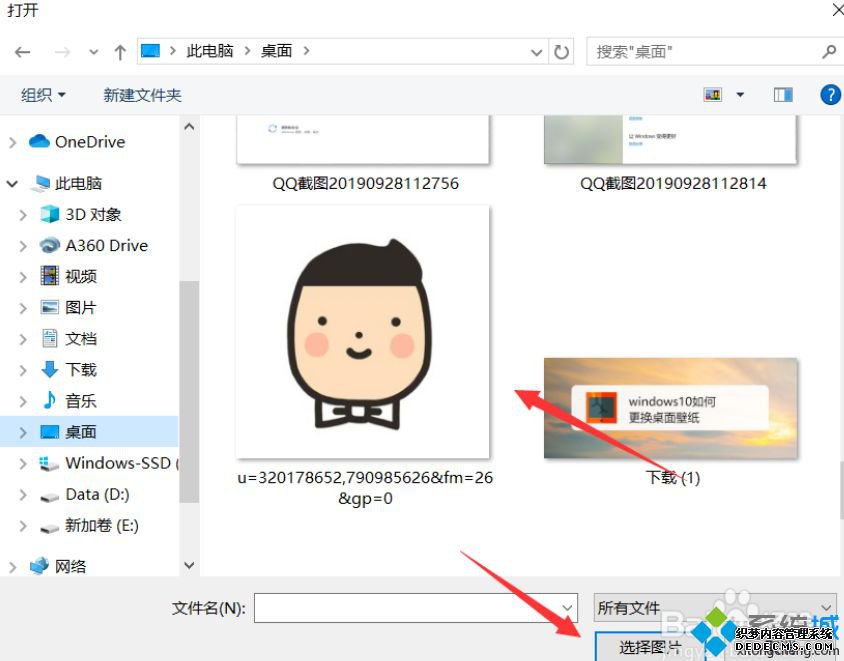The width and height of the screenshot is (844, 661).
Task: Open Windows-SSD drive in sidebar
Action: click(108, 463)
